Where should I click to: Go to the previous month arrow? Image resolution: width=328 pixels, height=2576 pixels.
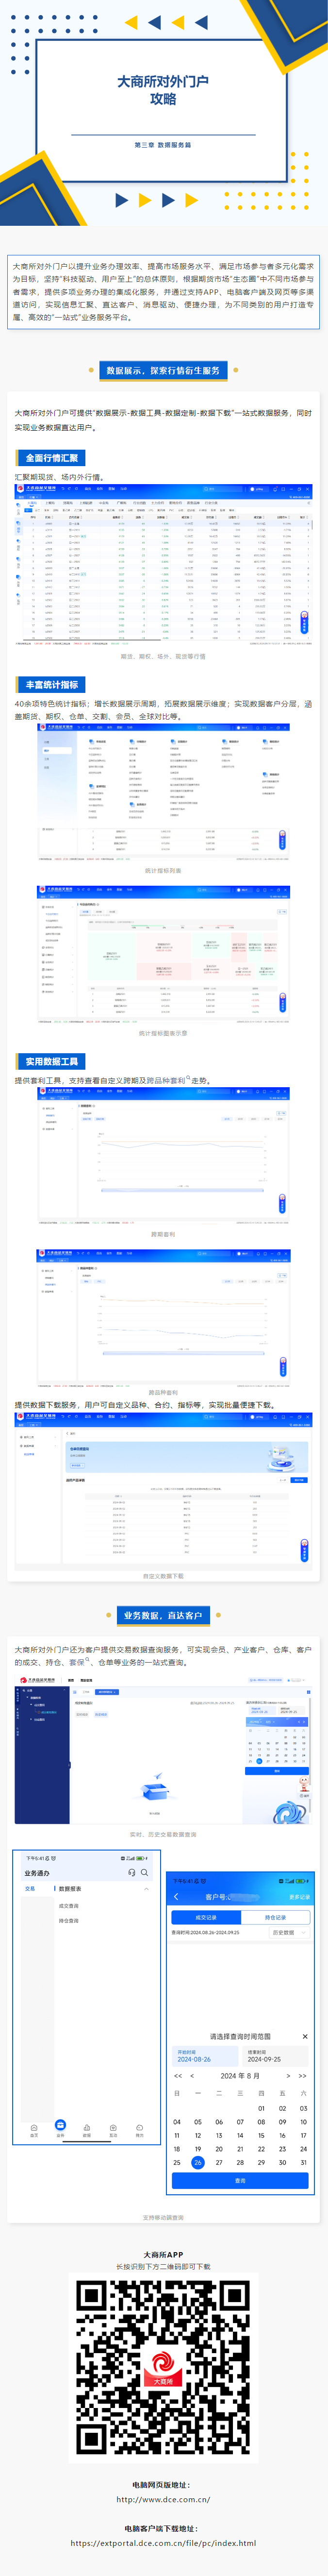click(x=192, y=2075)
